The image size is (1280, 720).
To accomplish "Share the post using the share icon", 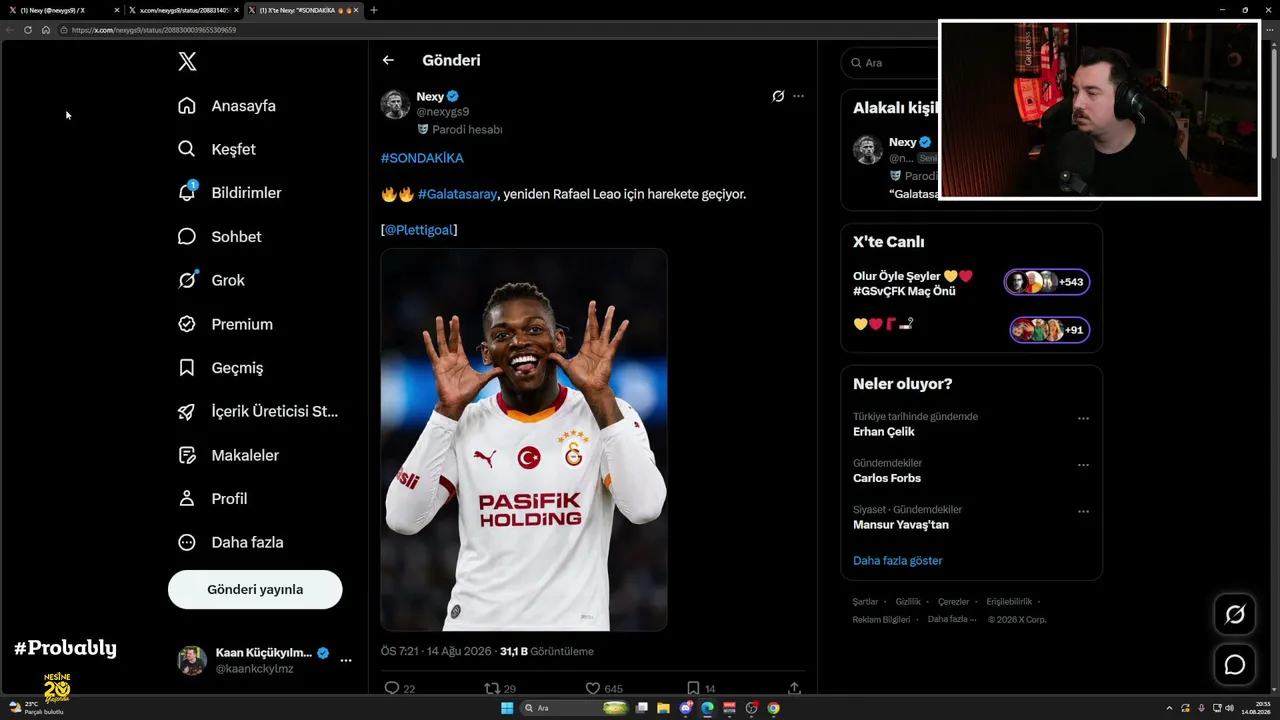I will 794,688.
